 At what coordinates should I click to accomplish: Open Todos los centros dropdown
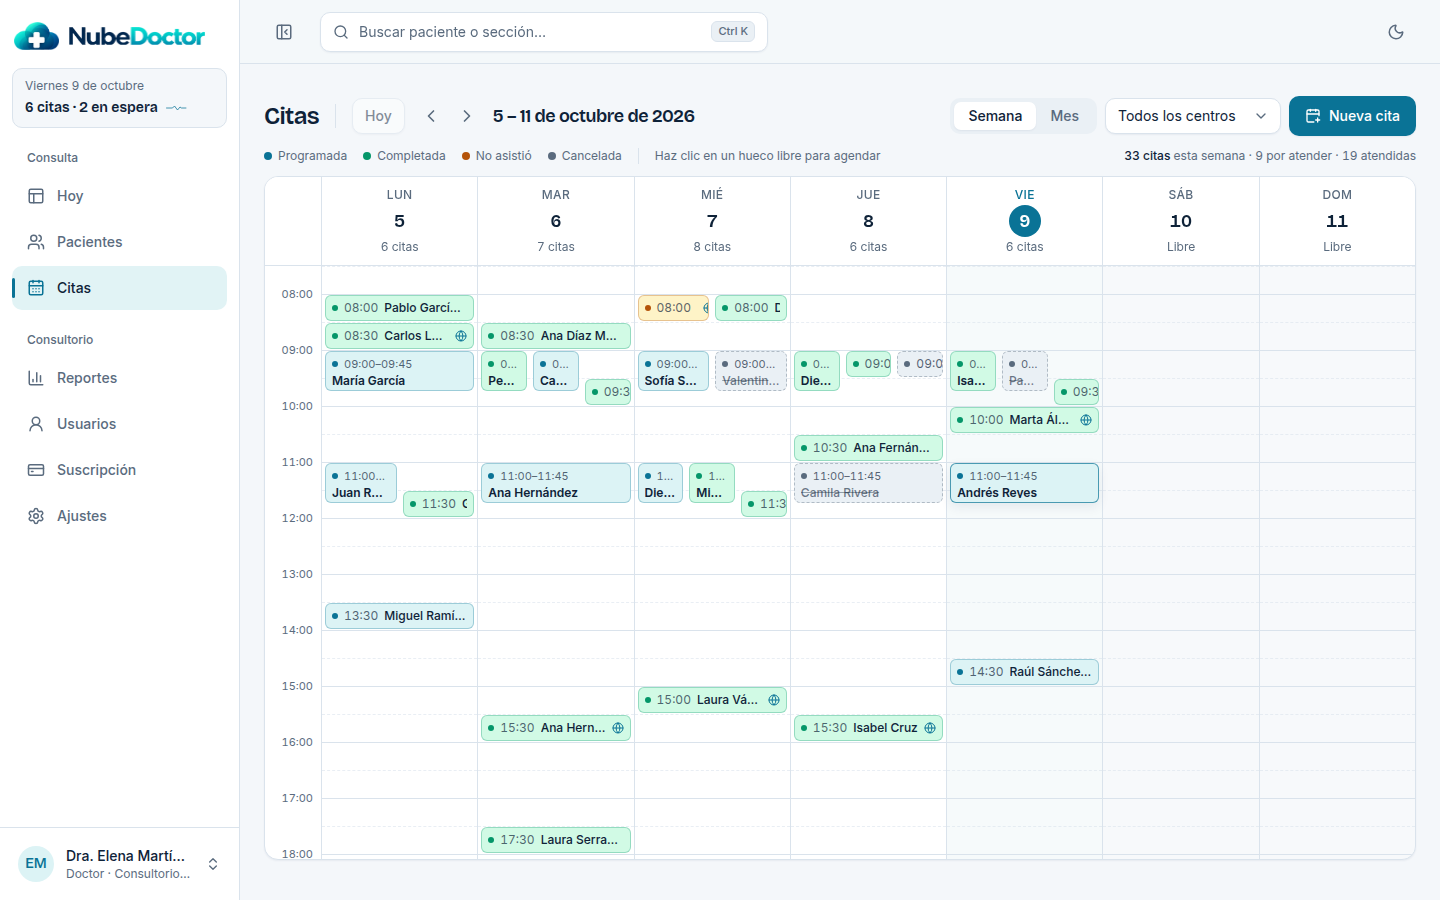[x=1193, y=116]
